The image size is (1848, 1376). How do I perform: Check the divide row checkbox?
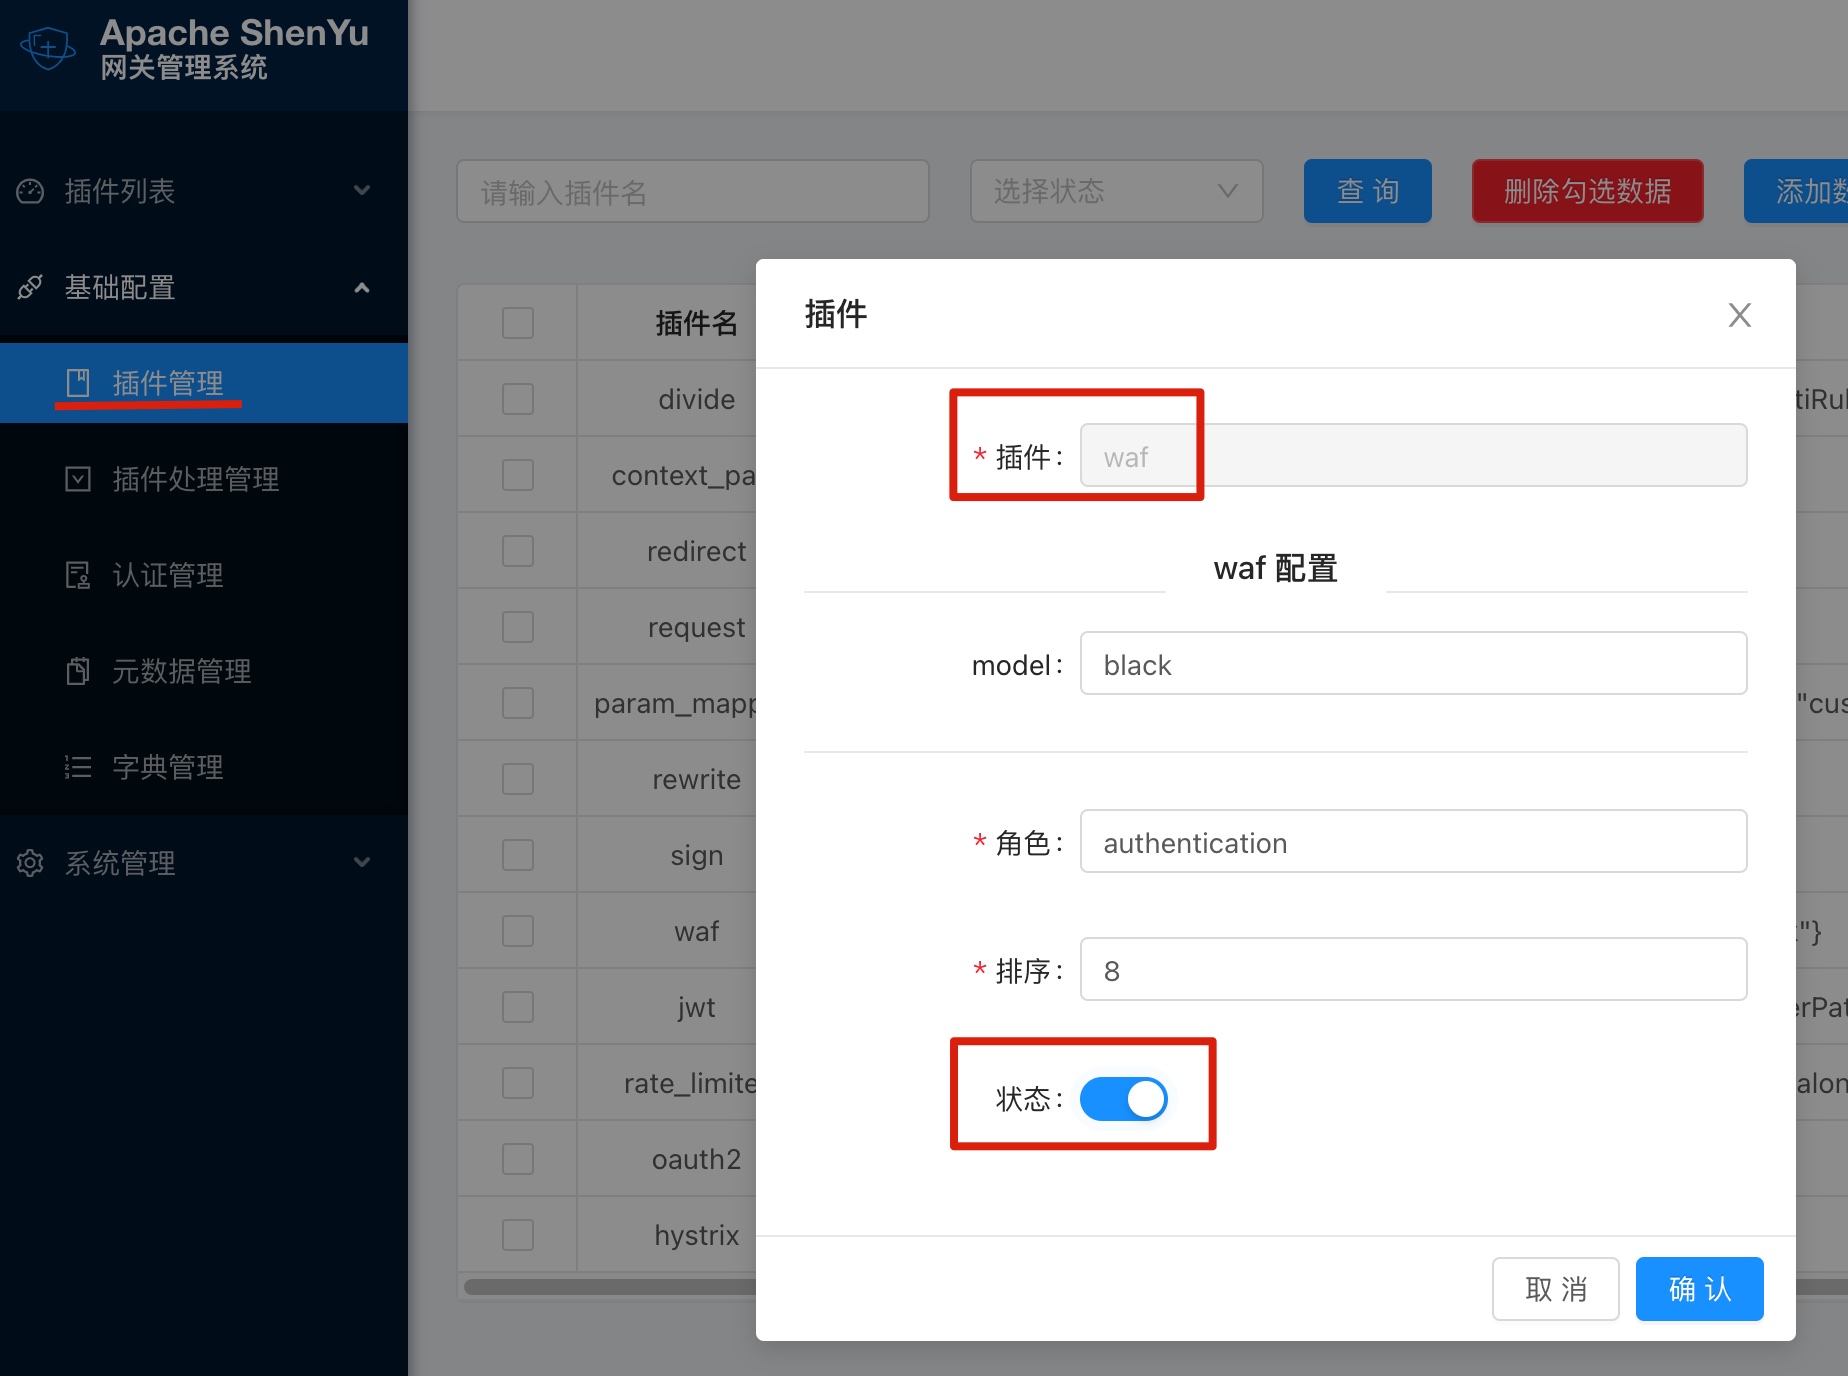coord(517,399)
